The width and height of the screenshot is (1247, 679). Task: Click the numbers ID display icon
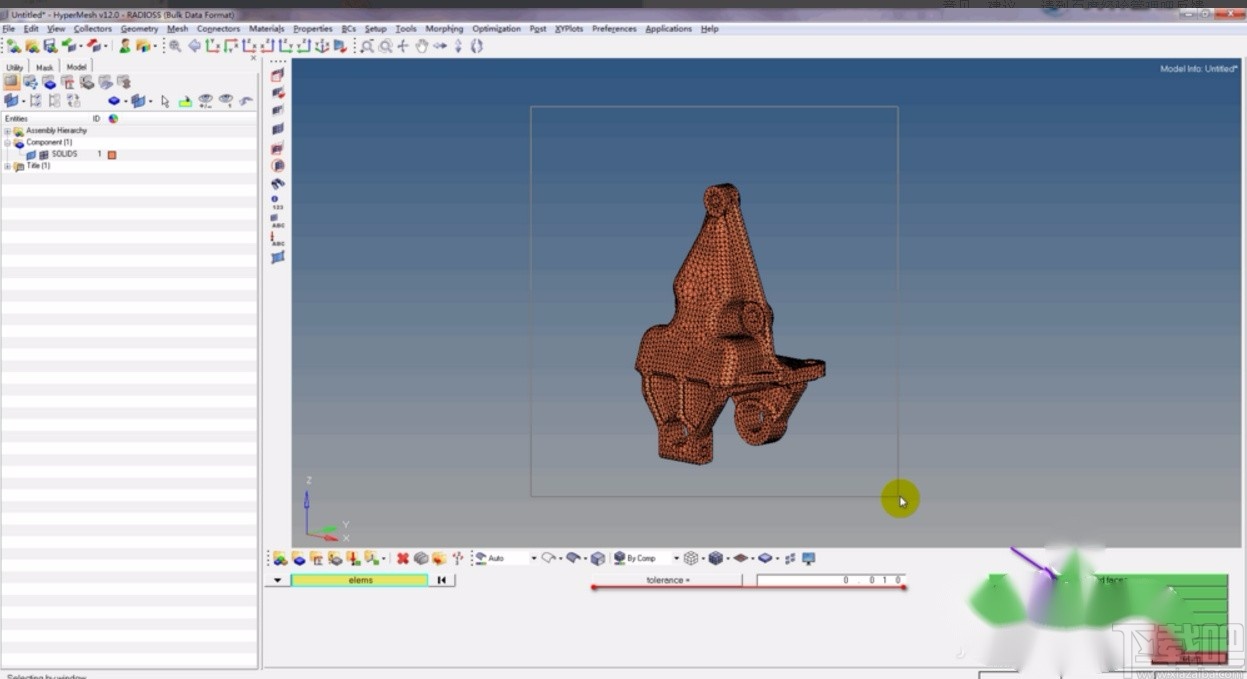pos(276,202)
